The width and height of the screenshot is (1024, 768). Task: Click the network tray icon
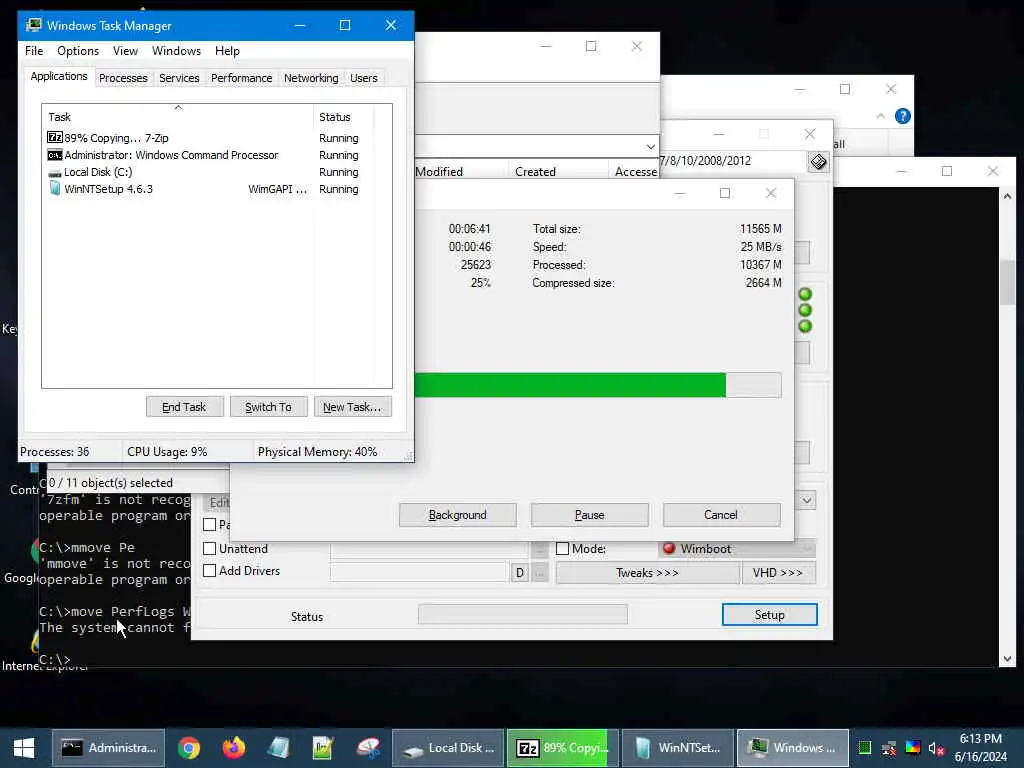tap(889, 748)
